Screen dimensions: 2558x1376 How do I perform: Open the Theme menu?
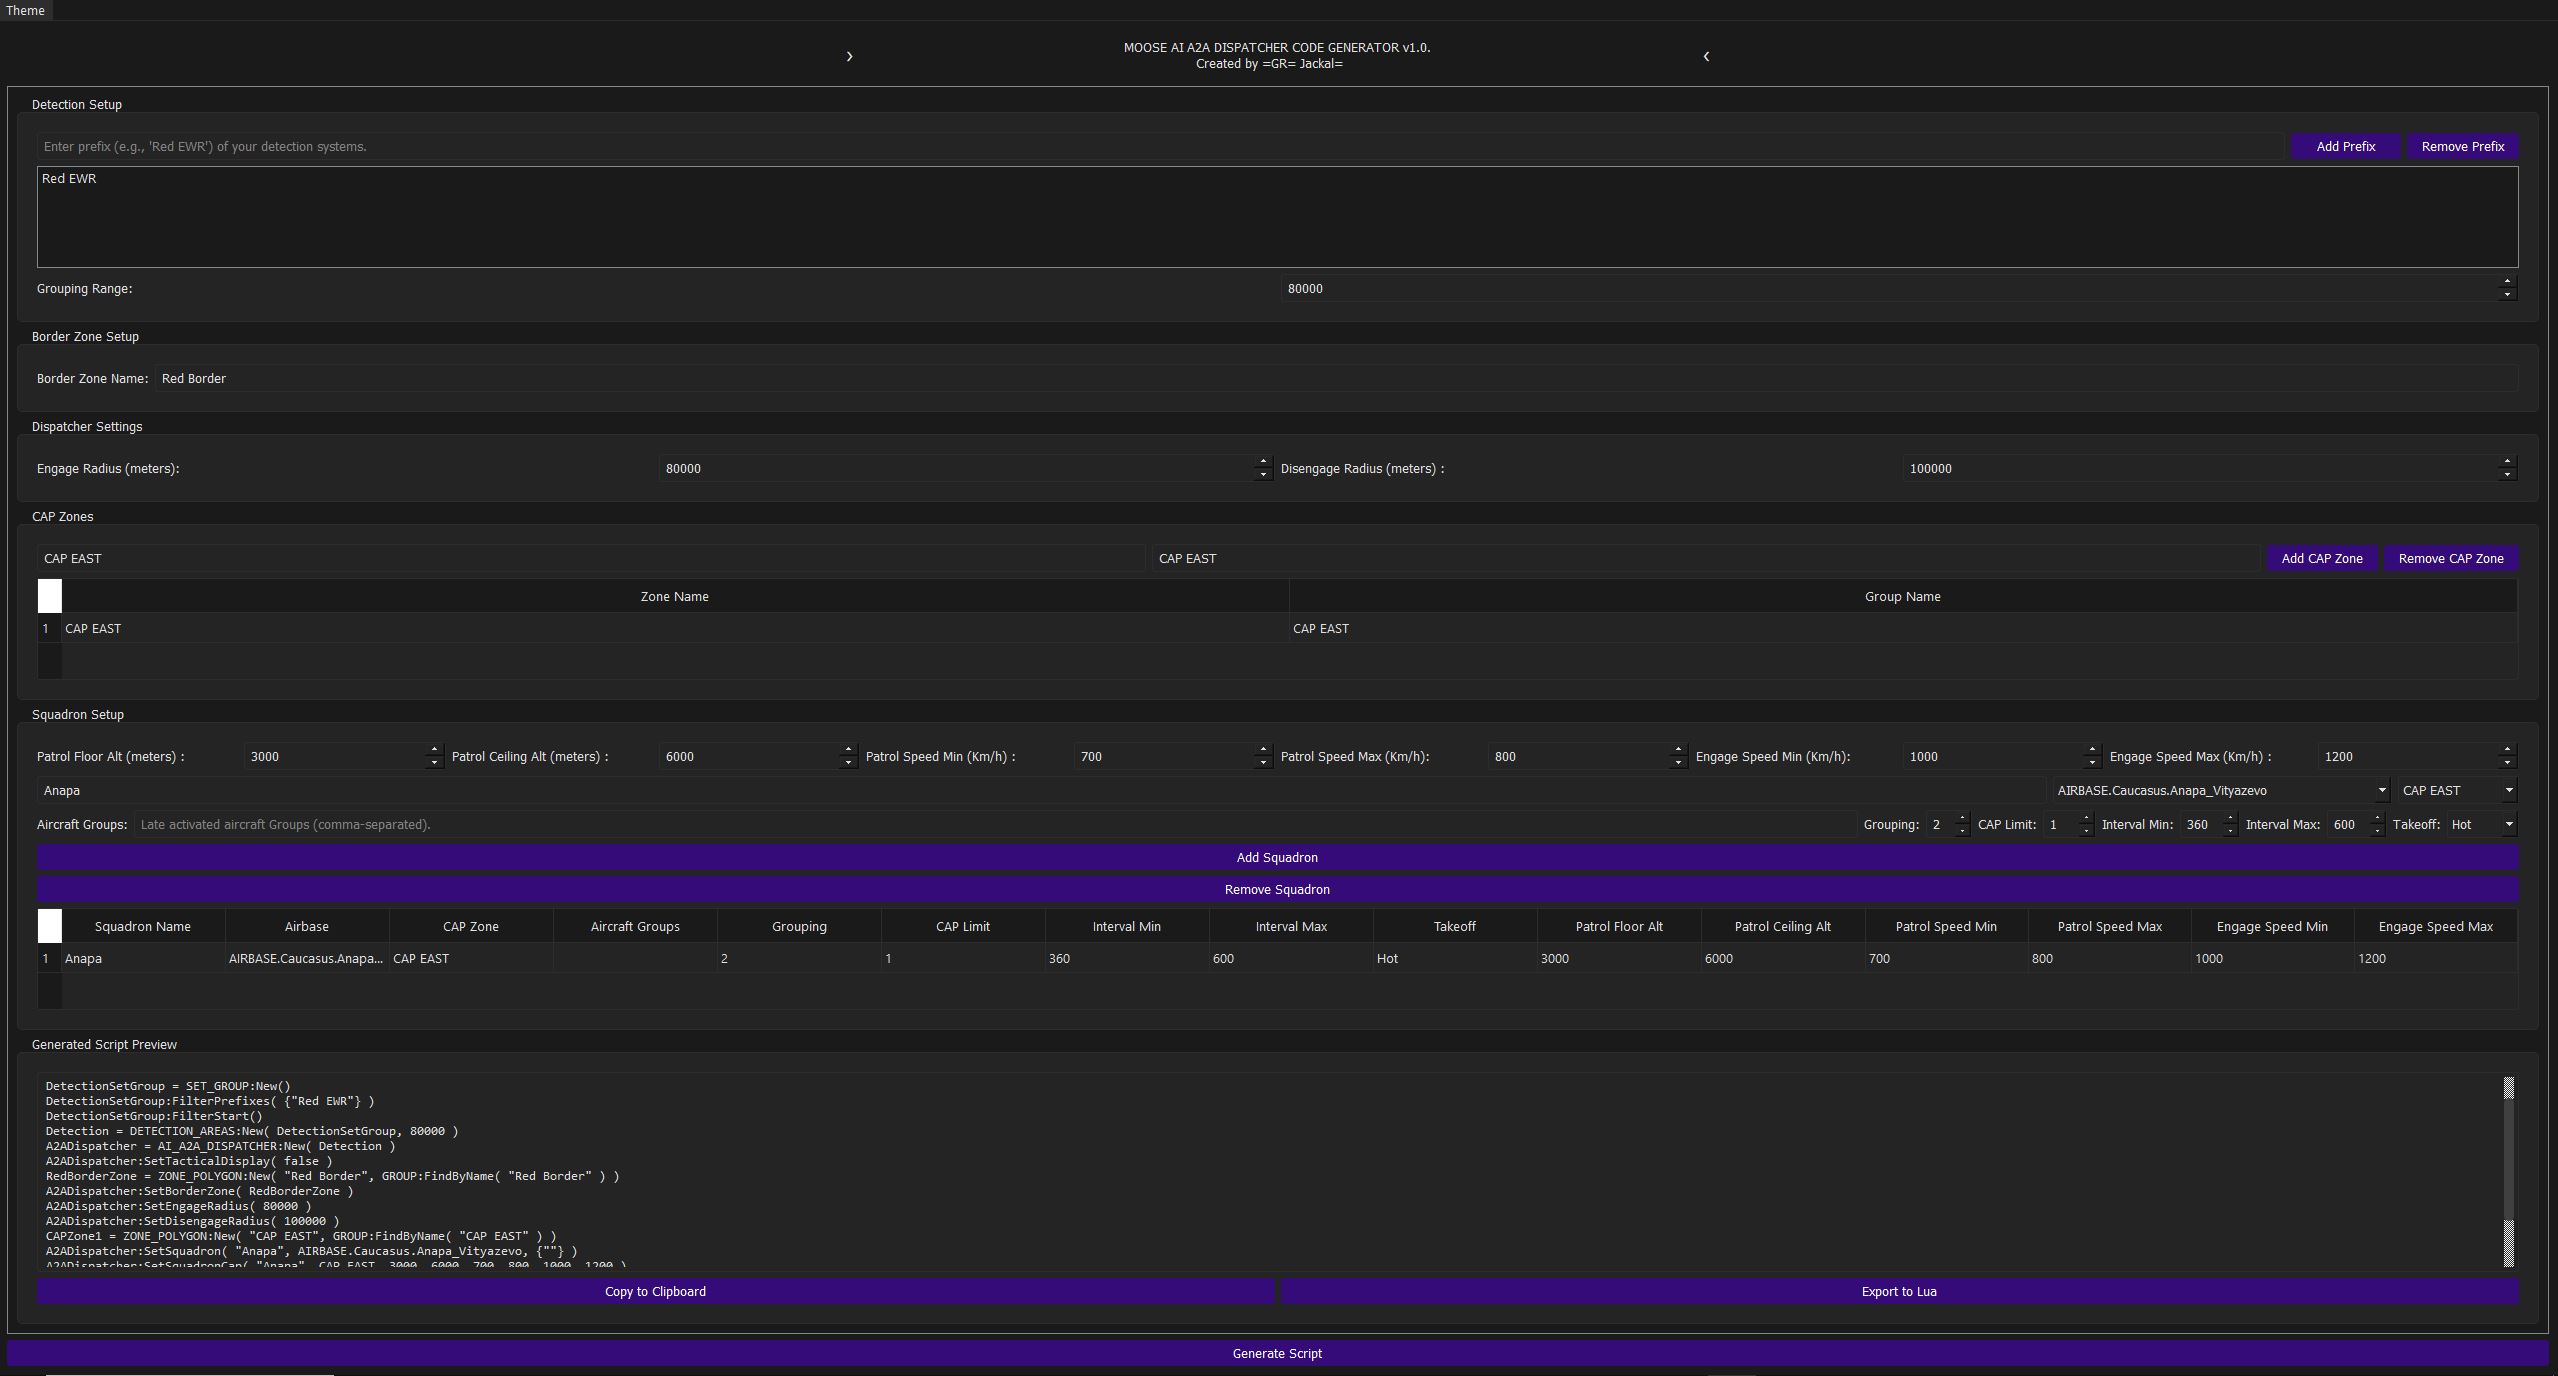click(25, 10)
